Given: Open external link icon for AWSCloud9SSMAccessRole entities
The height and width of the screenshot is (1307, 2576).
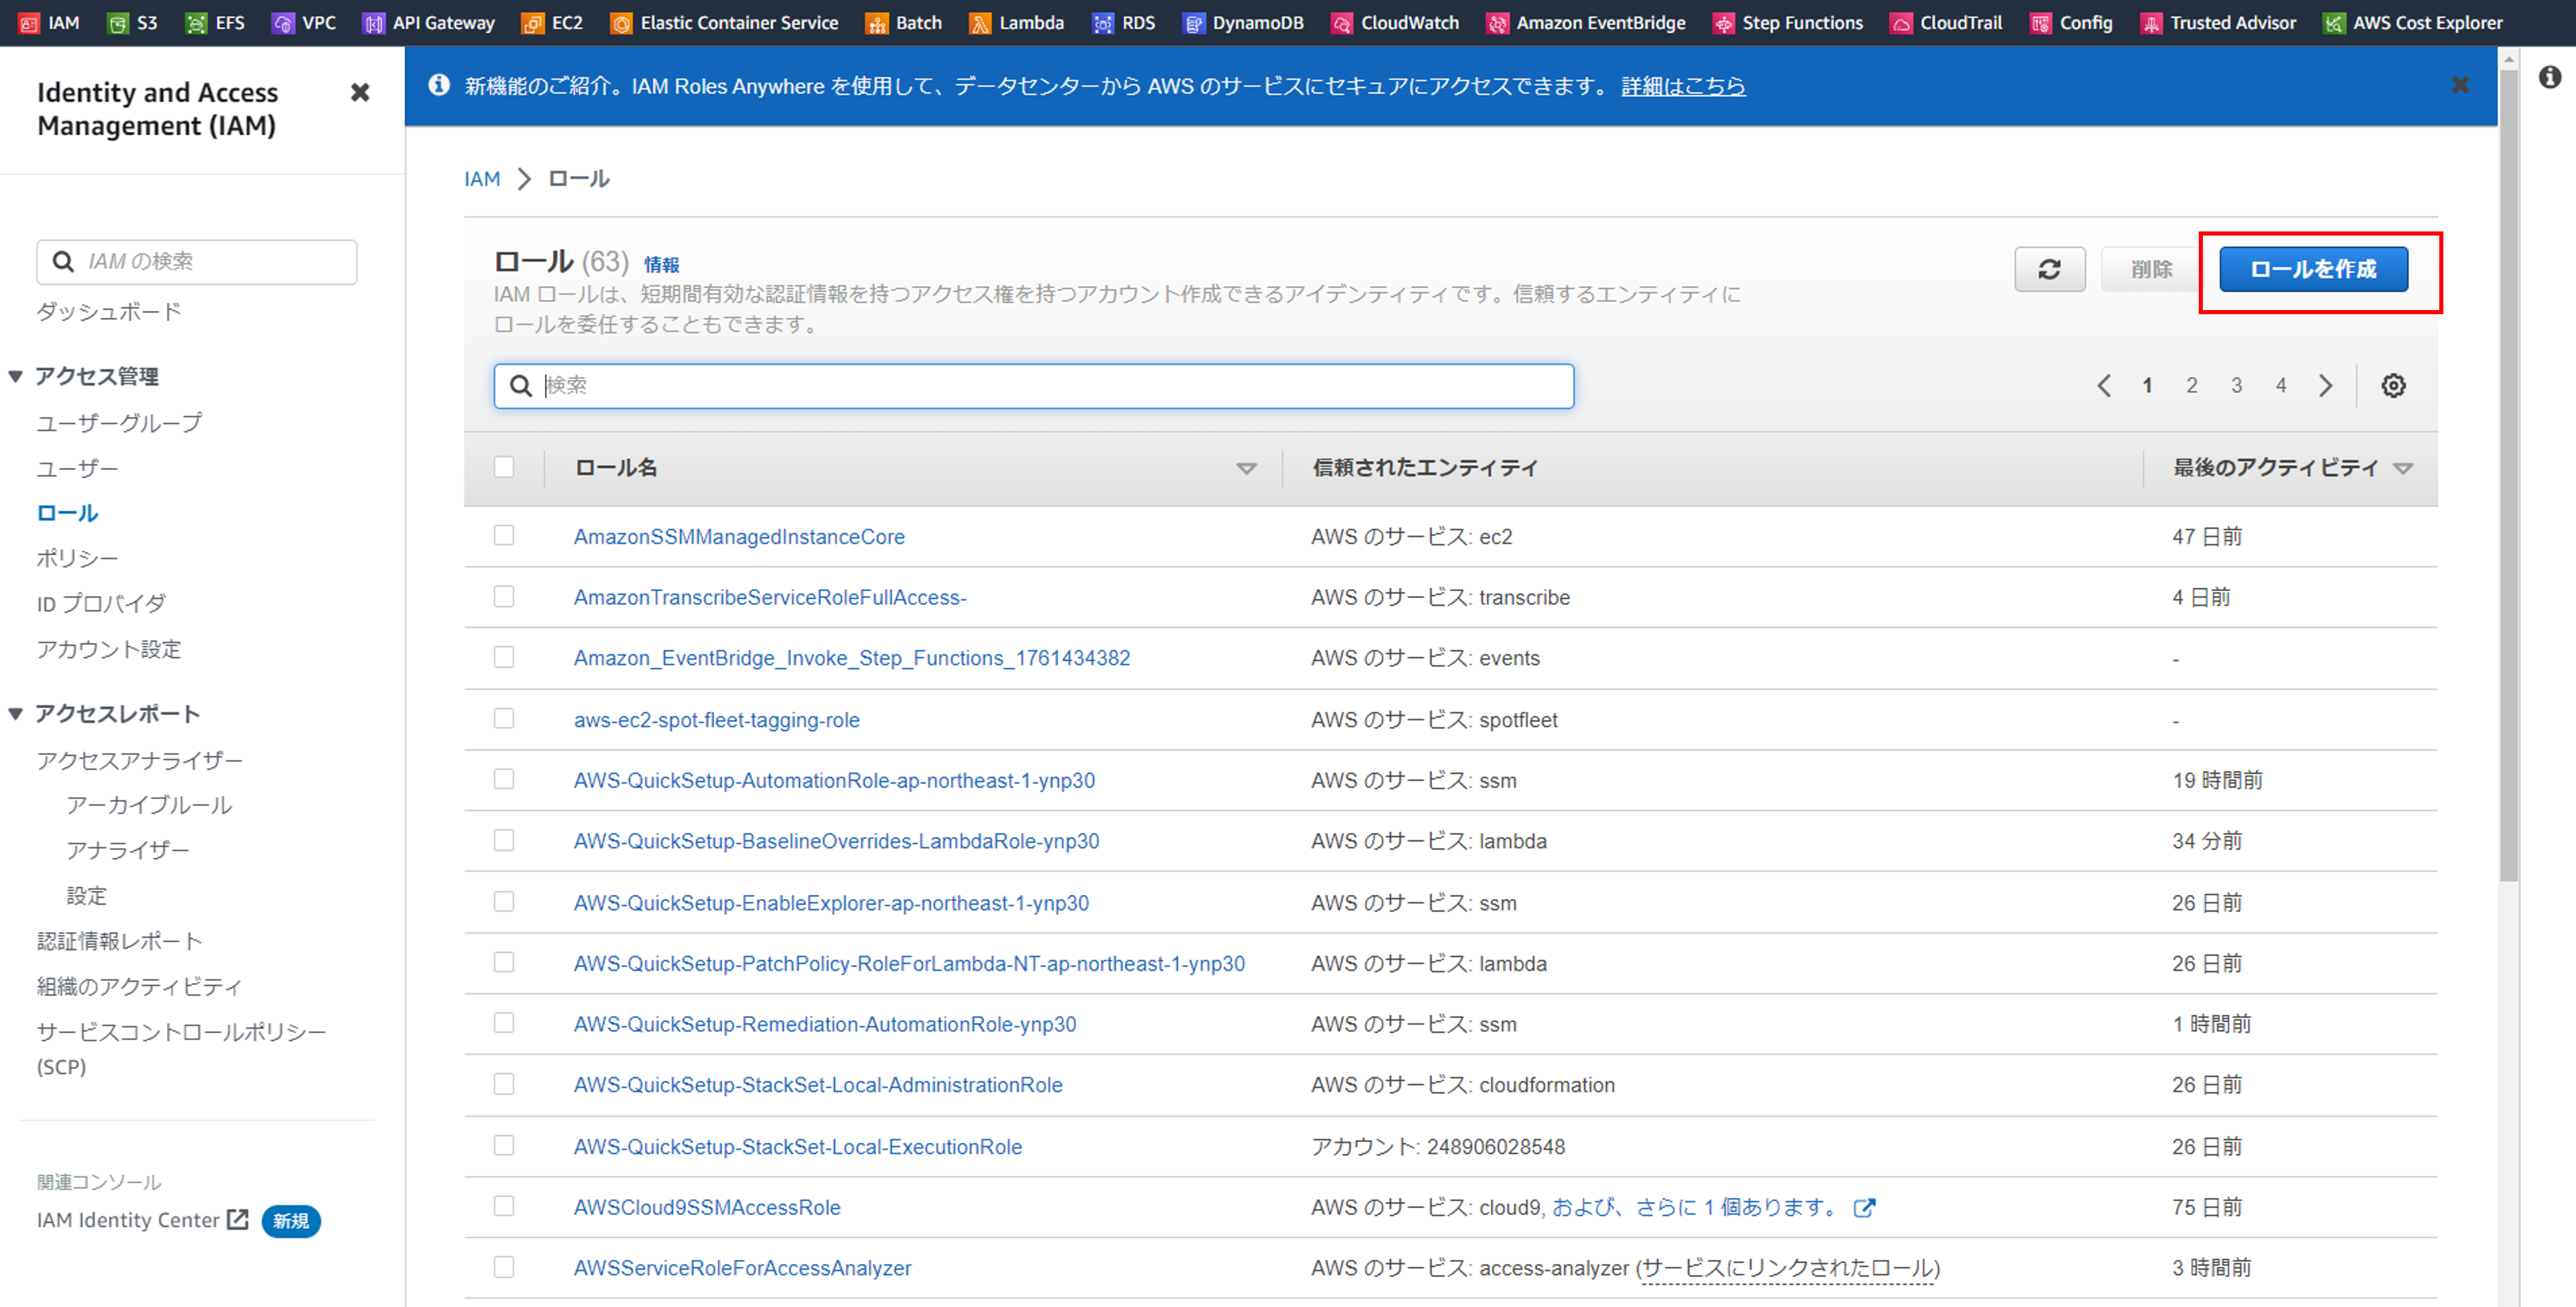Looking at the screenshot, I should (1863, 1208).
